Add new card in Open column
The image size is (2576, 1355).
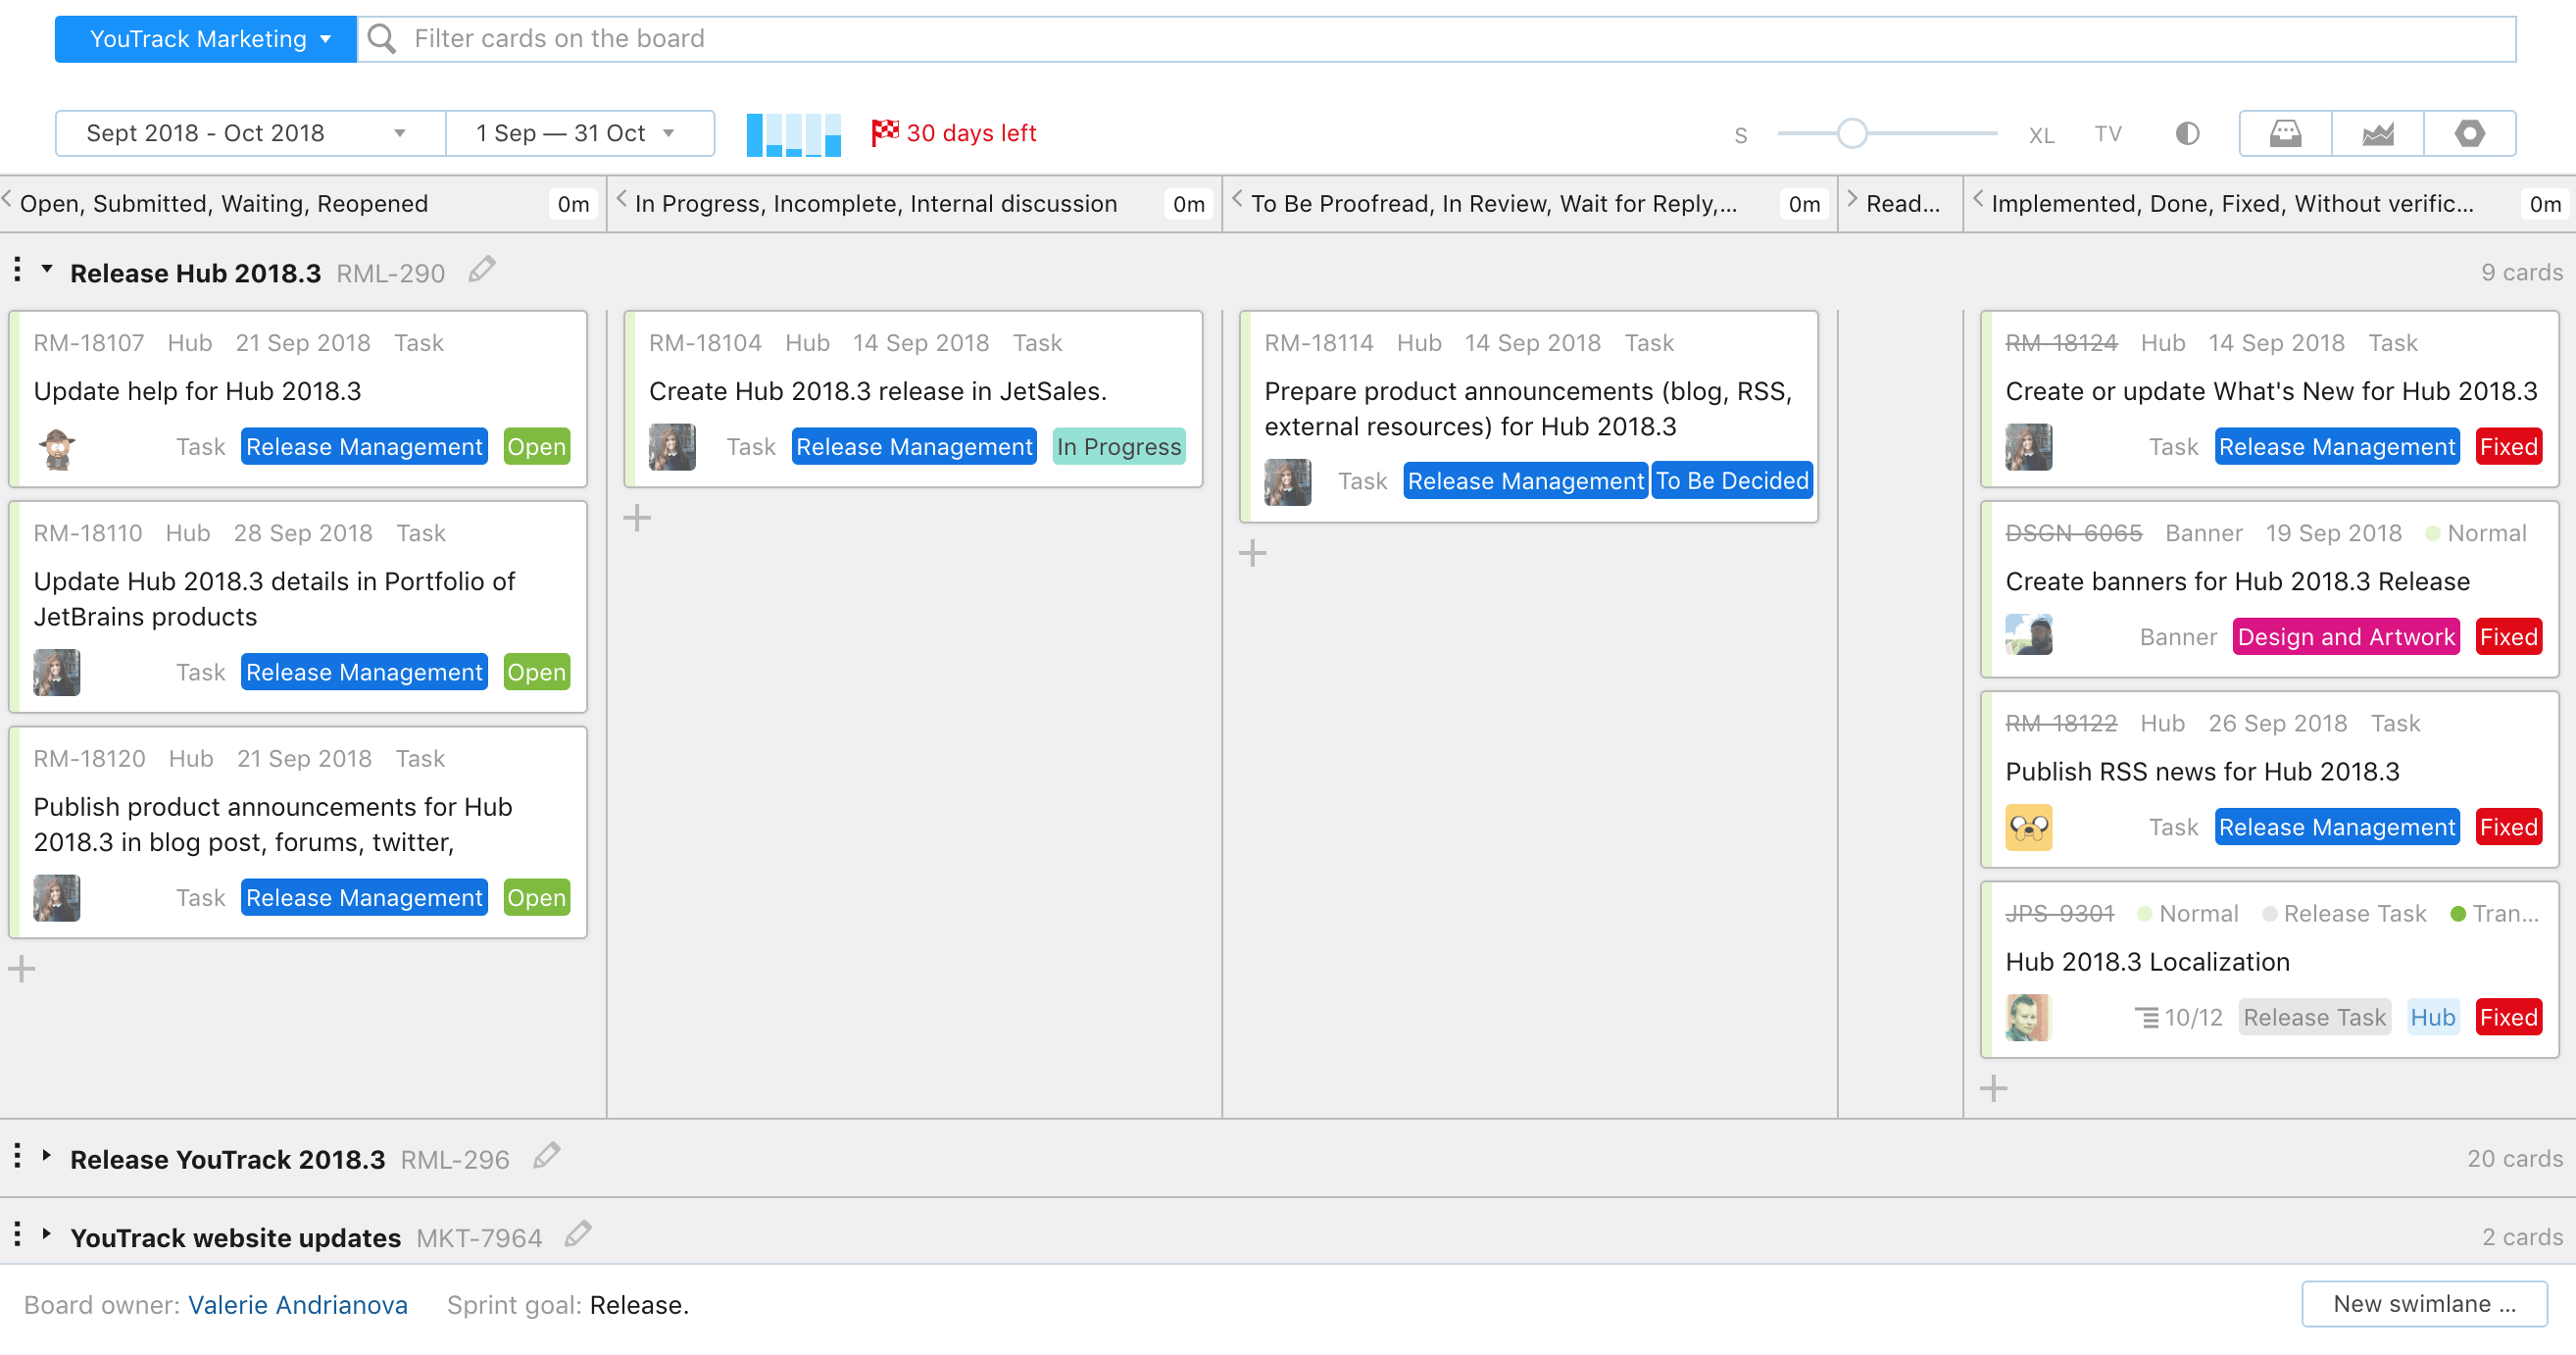coord(22,969)
